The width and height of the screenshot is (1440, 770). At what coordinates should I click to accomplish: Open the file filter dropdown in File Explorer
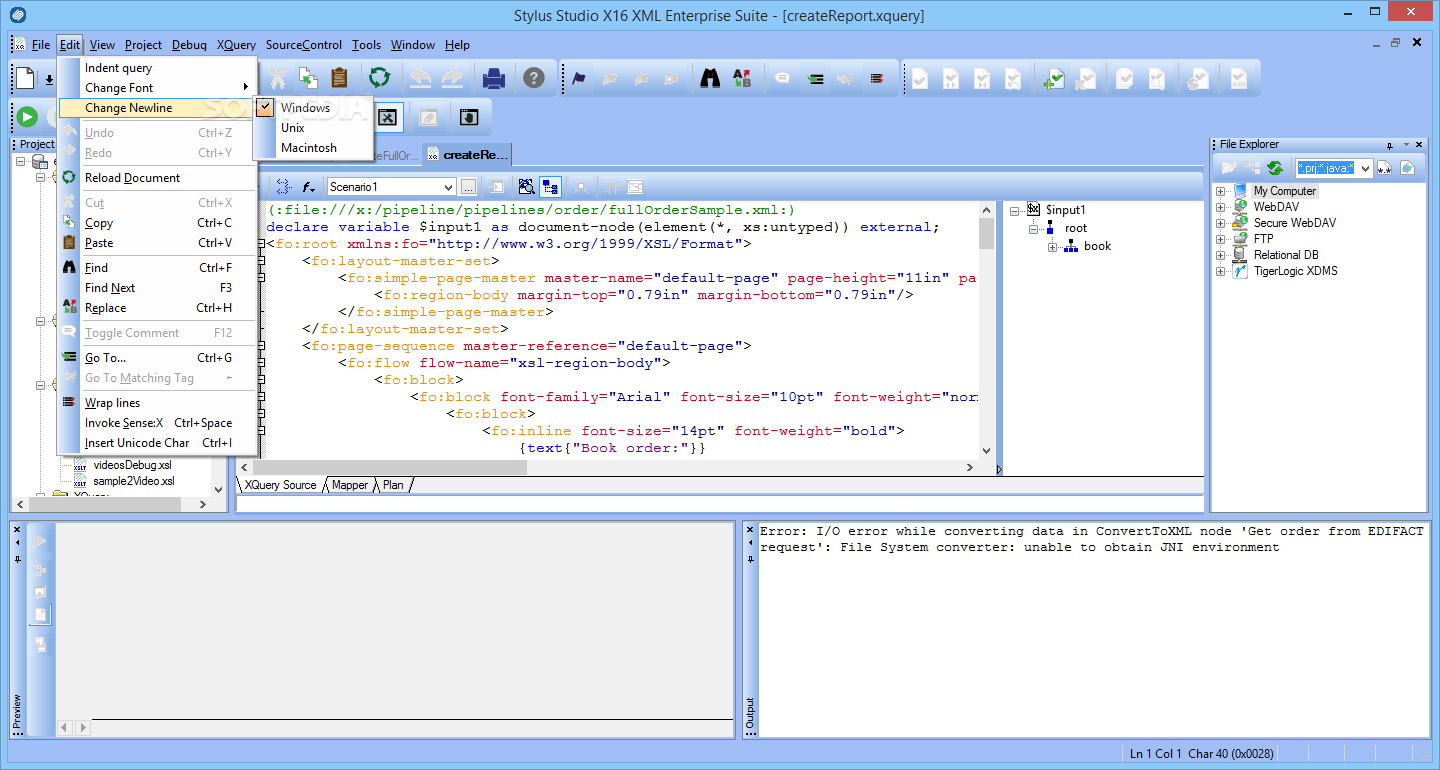1365,168
